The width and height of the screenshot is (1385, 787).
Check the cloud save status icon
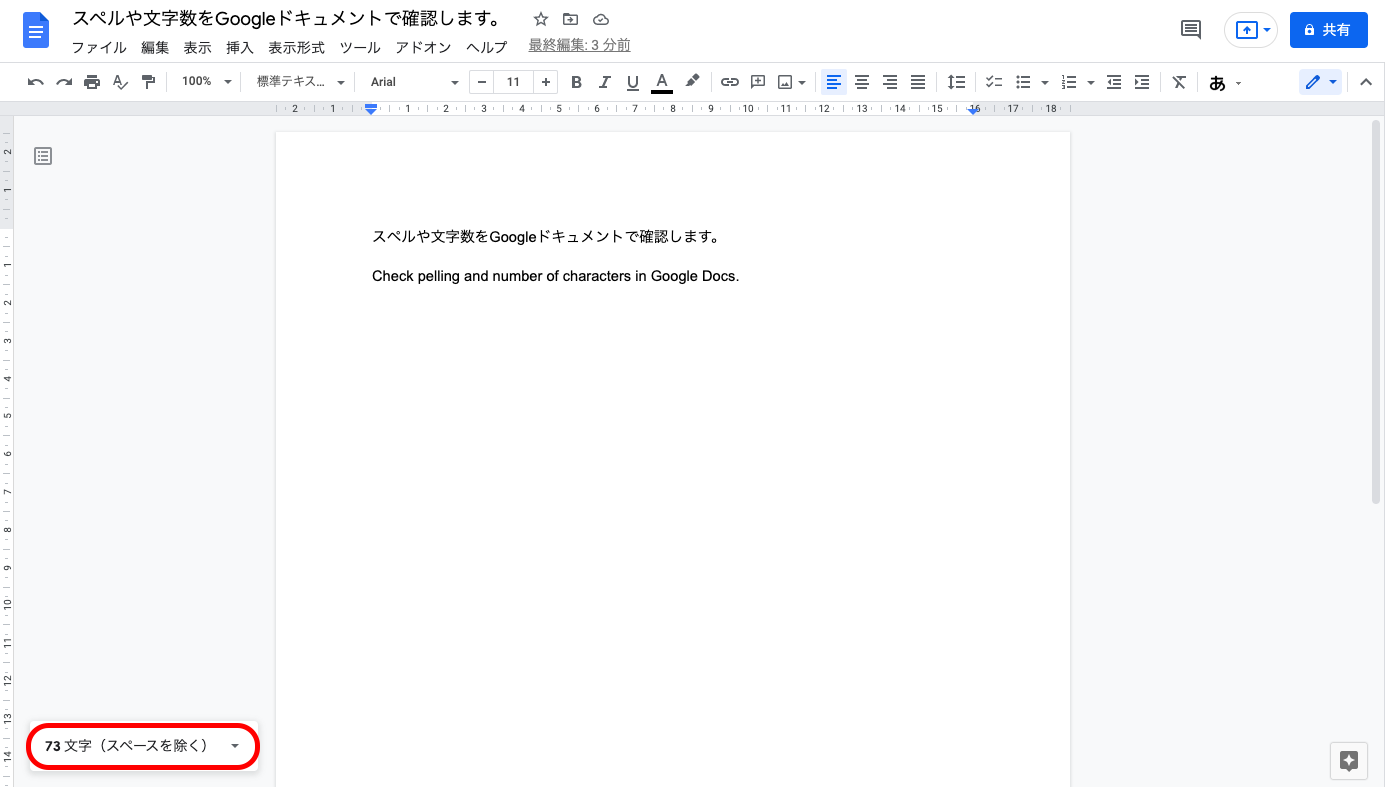point(601,19)
